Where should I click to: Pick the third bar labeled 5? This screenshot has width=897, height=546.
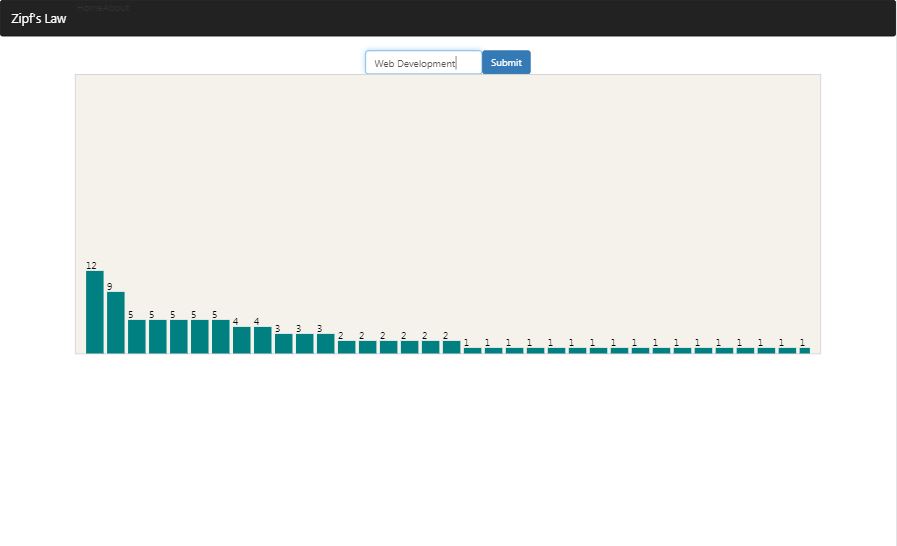(x=179, y=336)
